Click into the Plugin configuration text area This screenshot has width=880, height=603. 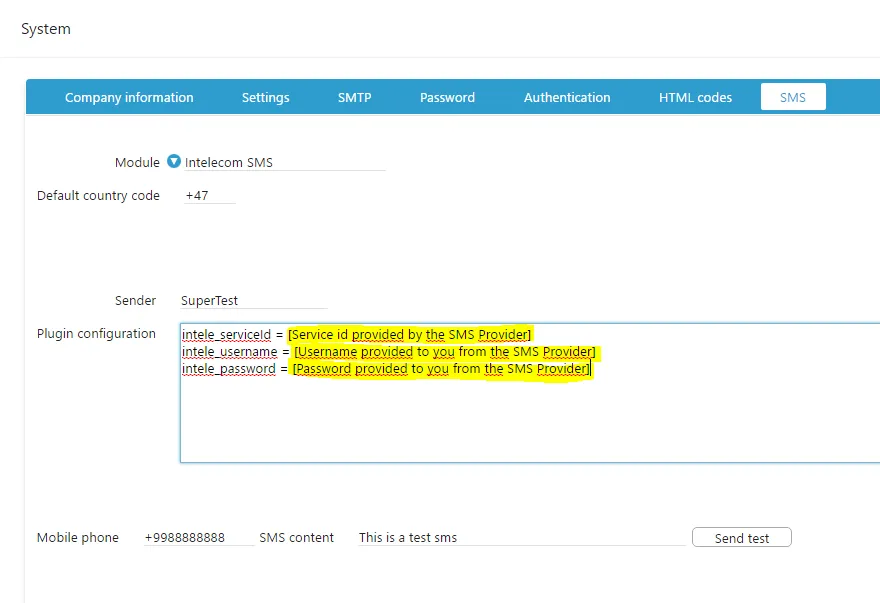pos(530,393)
